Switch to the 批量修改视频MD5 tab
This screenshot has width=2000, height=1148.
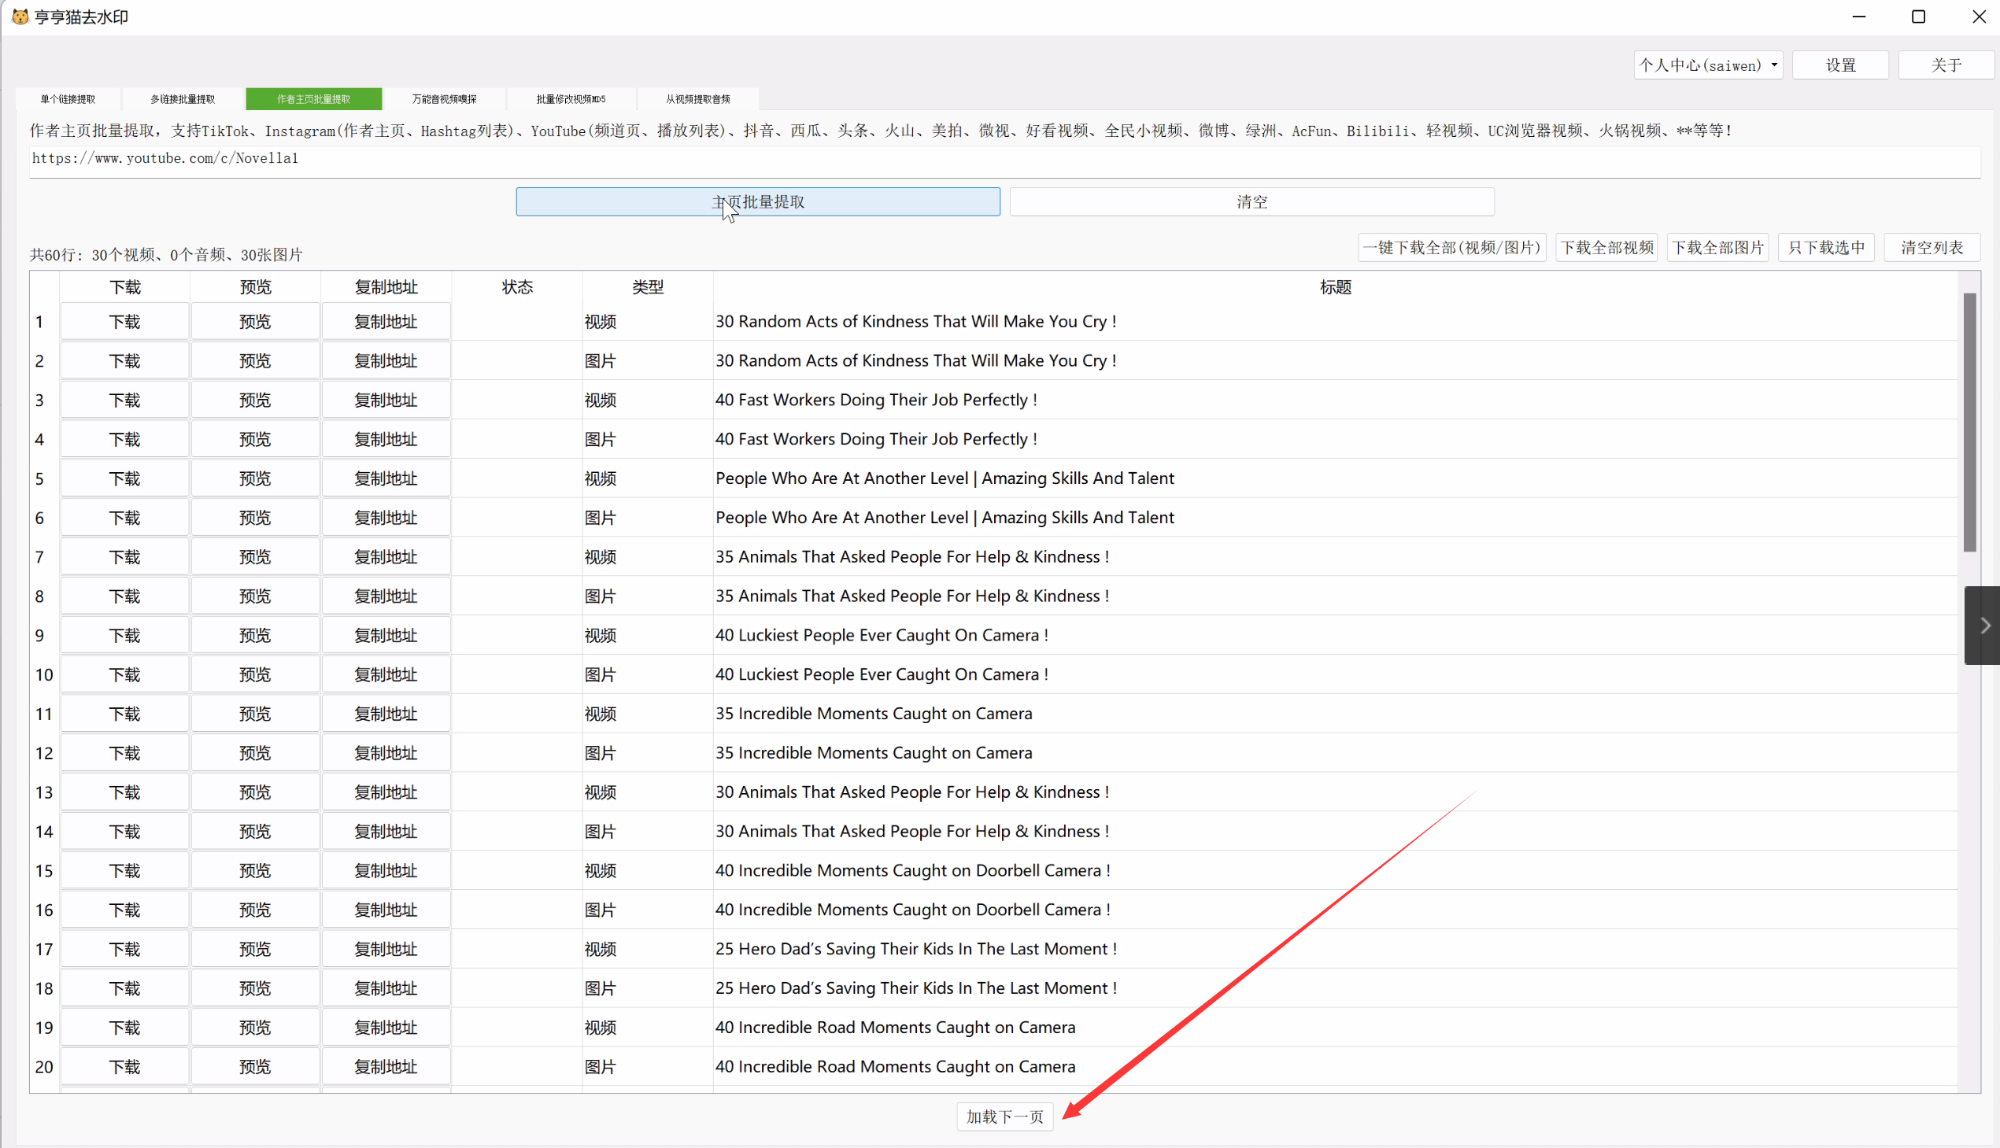570,98
